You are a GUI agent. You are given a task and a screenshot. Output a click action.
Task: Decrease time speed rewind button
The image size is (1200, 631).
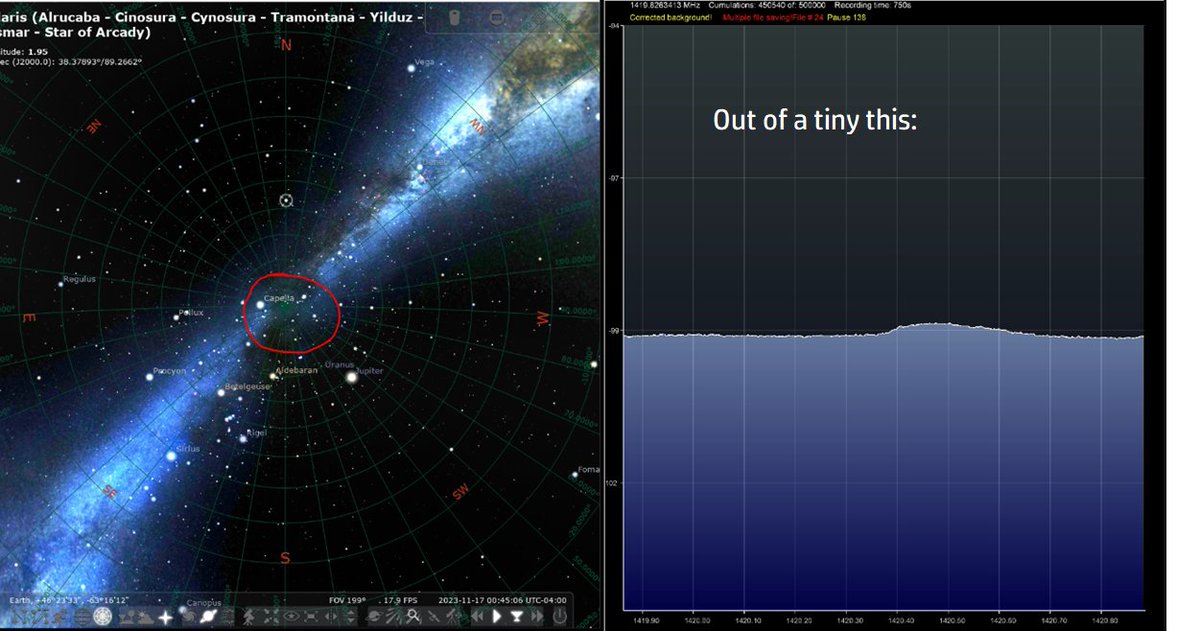477,617
